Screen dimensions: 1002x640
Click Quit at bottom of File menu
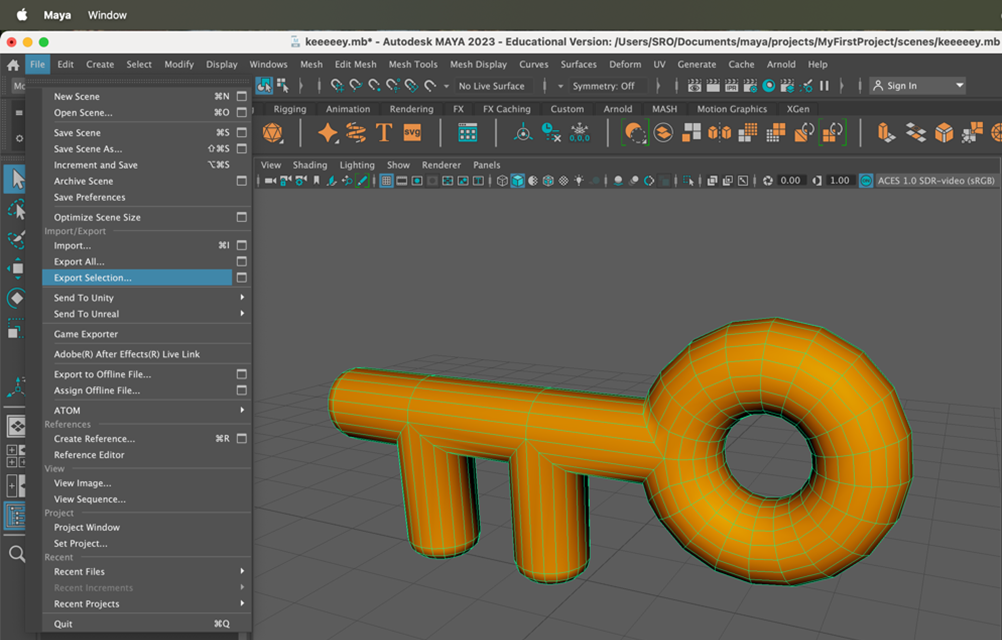(x=63, y=624)
